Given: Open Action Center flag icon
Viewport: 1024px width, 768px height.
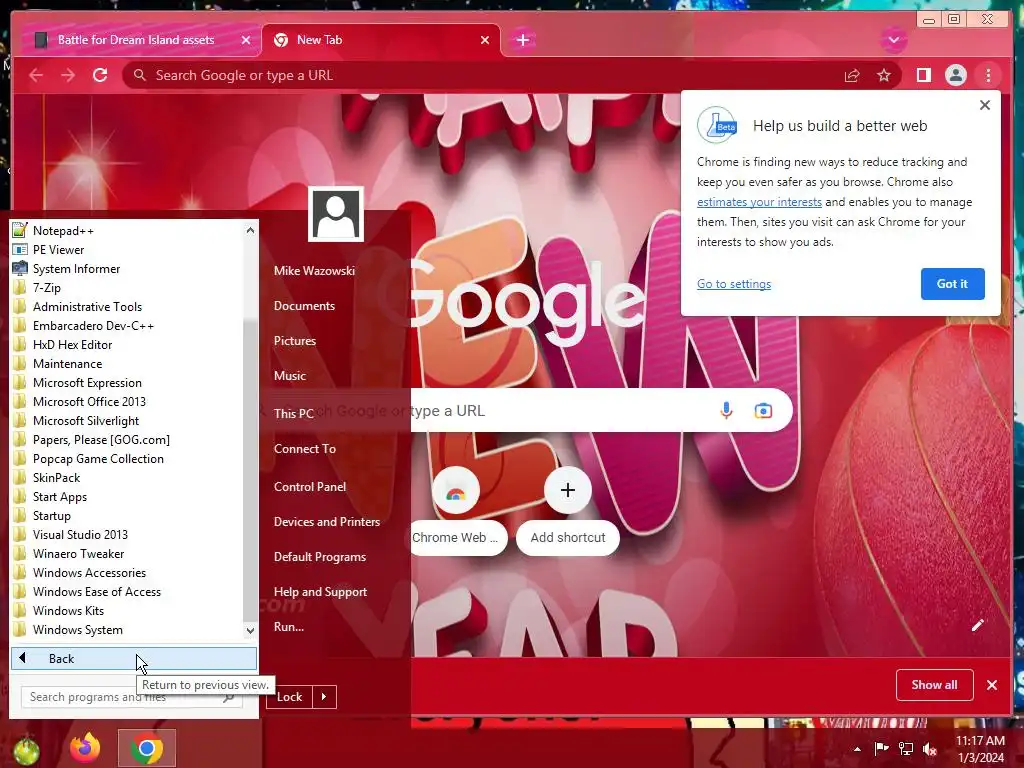Looking at the screenshot, I should click(881, 748).
